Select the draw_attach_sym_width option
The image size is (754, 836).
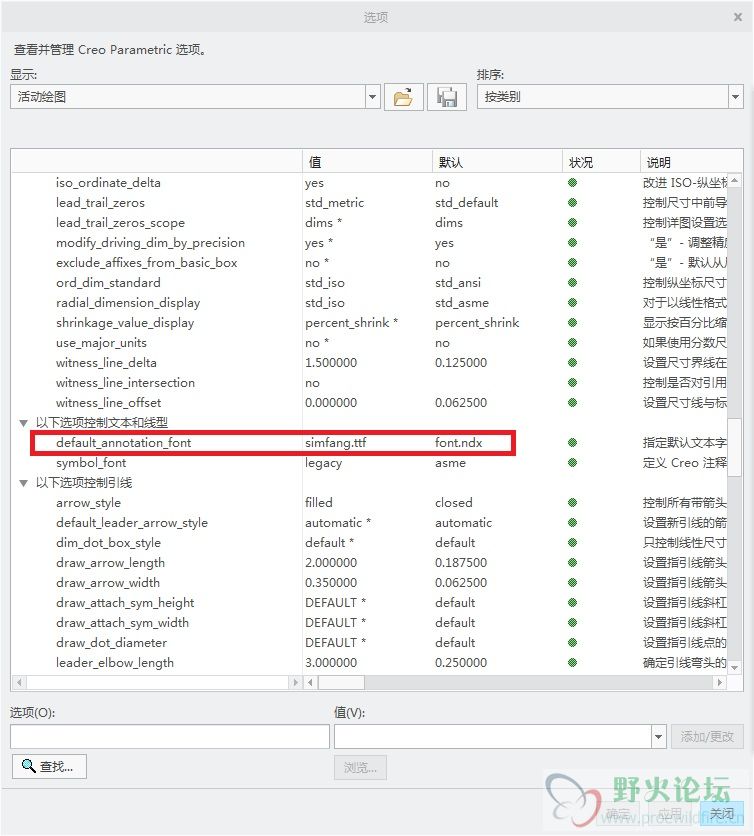[x=123, y=623]
